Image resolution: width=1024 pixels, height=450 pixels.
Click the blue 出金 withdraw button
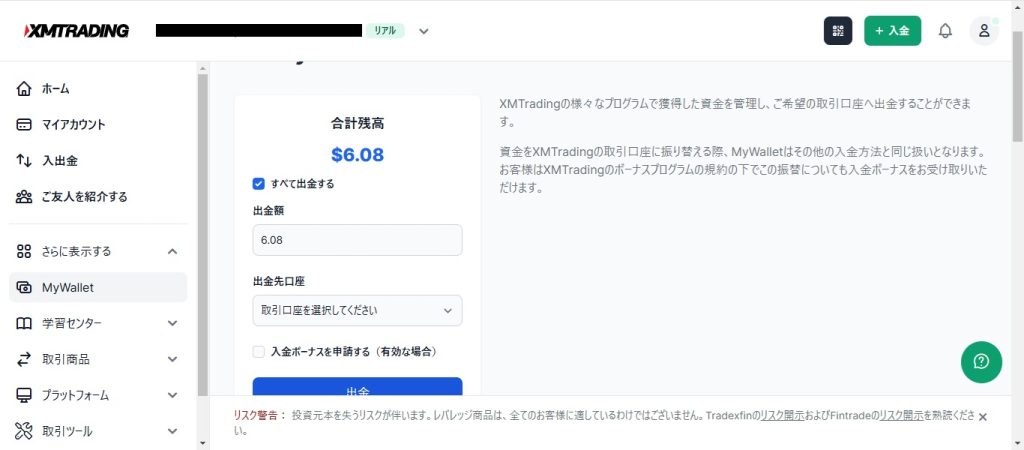click(357, 390)
